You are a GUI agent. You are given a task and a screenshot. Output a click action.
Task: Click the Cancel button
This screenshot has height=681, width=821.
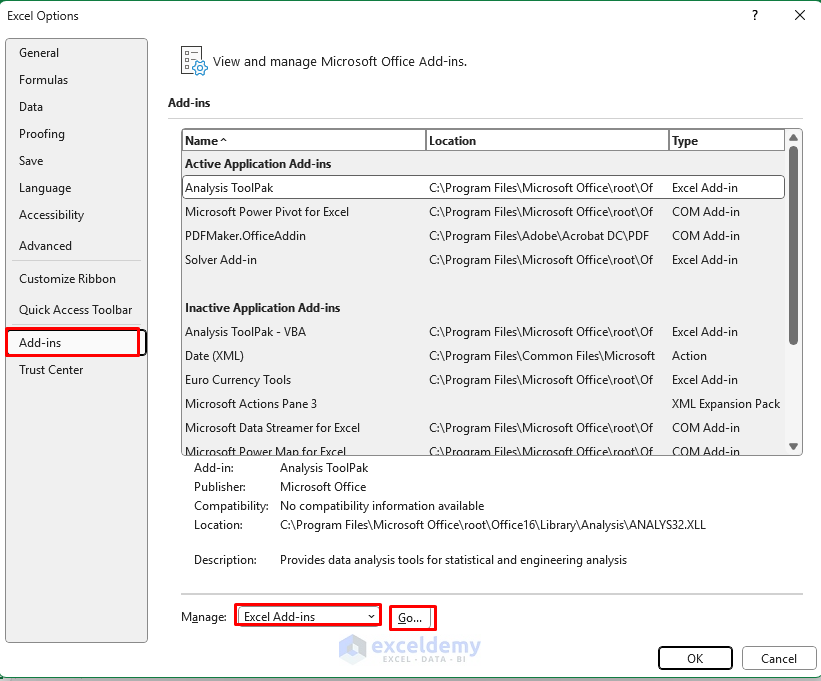(779, 658)
